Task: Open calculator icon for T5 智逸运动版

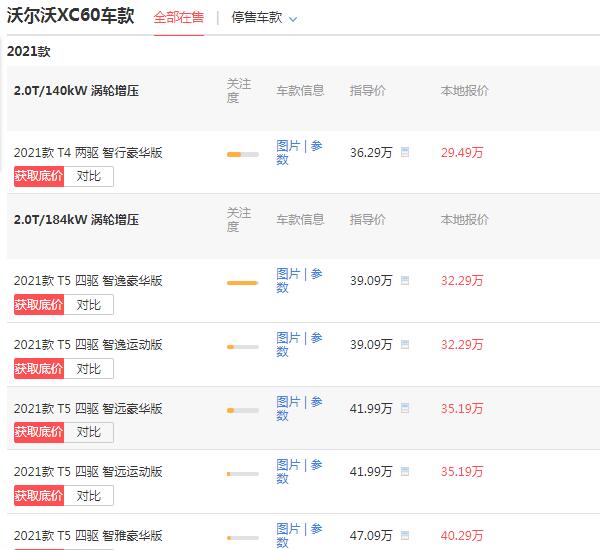Action: (x=405, y=344)
